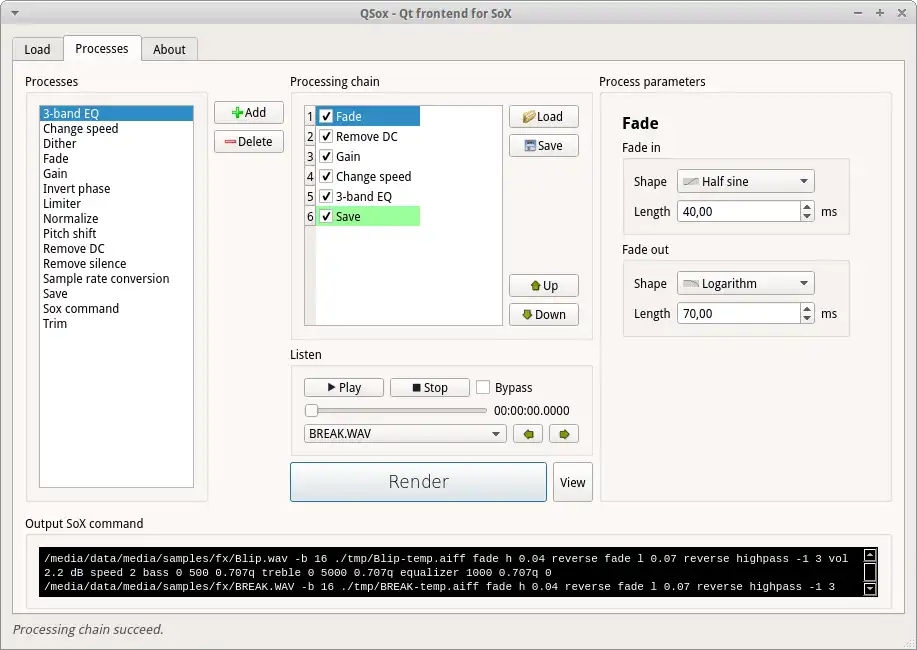Open Fade out Shape dropdown (Logarithm)
The height and width of the screenshot is (650, 917).
pyautogui.click(x=746, y=284)
